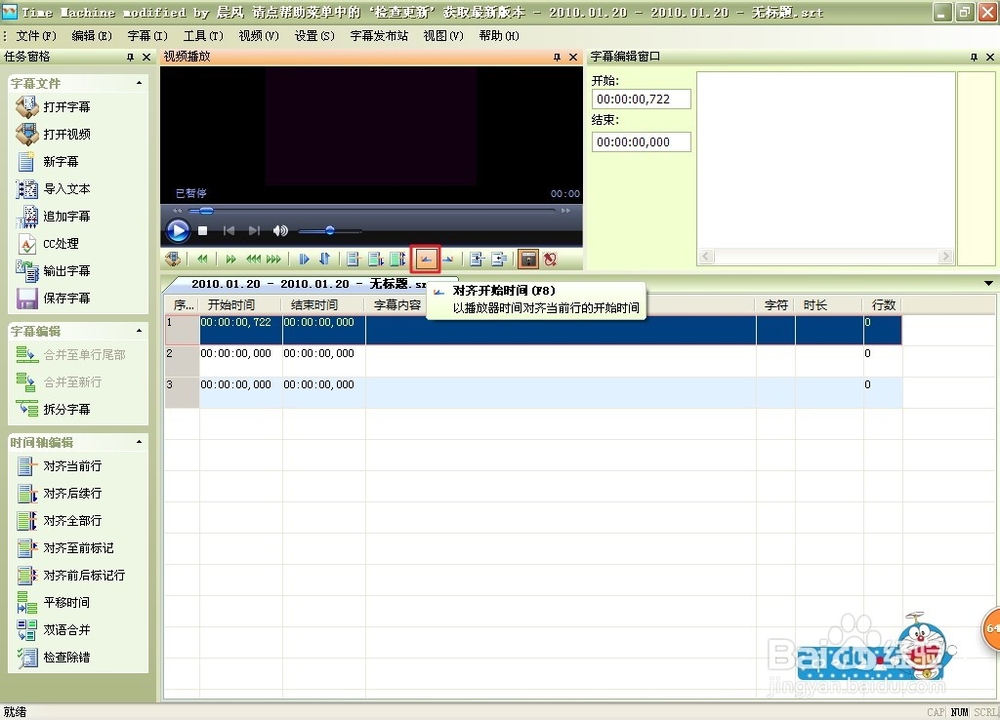1000x720 pixels.
Task: Click the blue up-down arrows toolbar icon
Action: 325,259
